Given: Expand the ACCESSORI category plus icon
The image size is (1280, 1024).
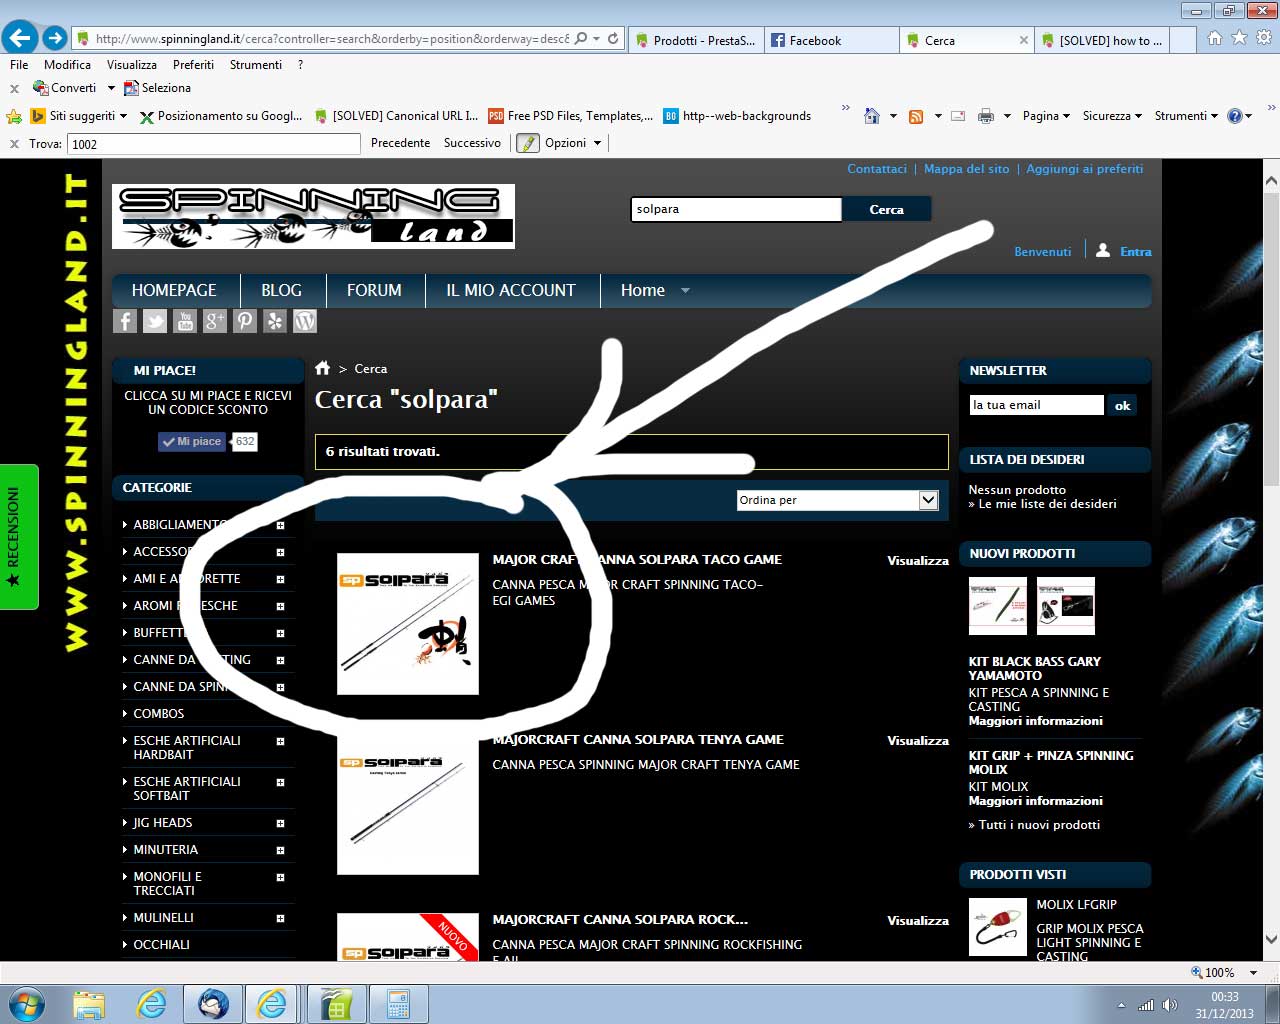Looking at the screenshot, I should point(280,552).
